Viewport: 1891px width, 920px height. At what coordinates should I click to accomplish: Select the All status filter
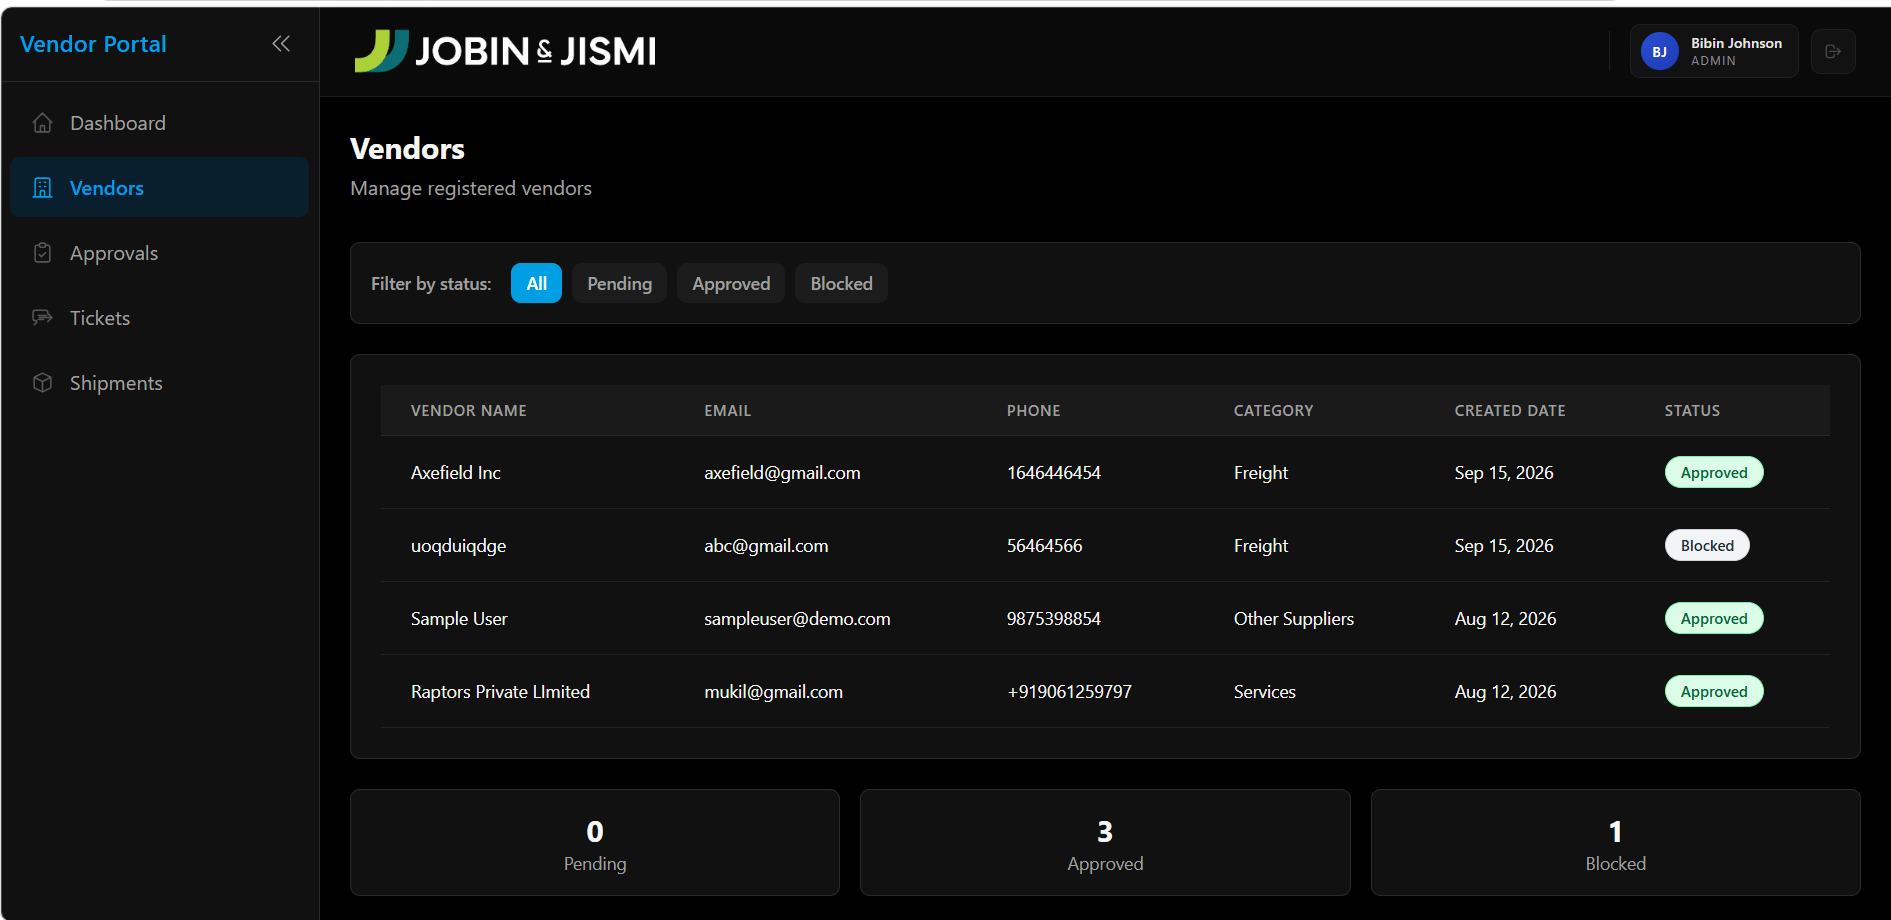(536, 283)
